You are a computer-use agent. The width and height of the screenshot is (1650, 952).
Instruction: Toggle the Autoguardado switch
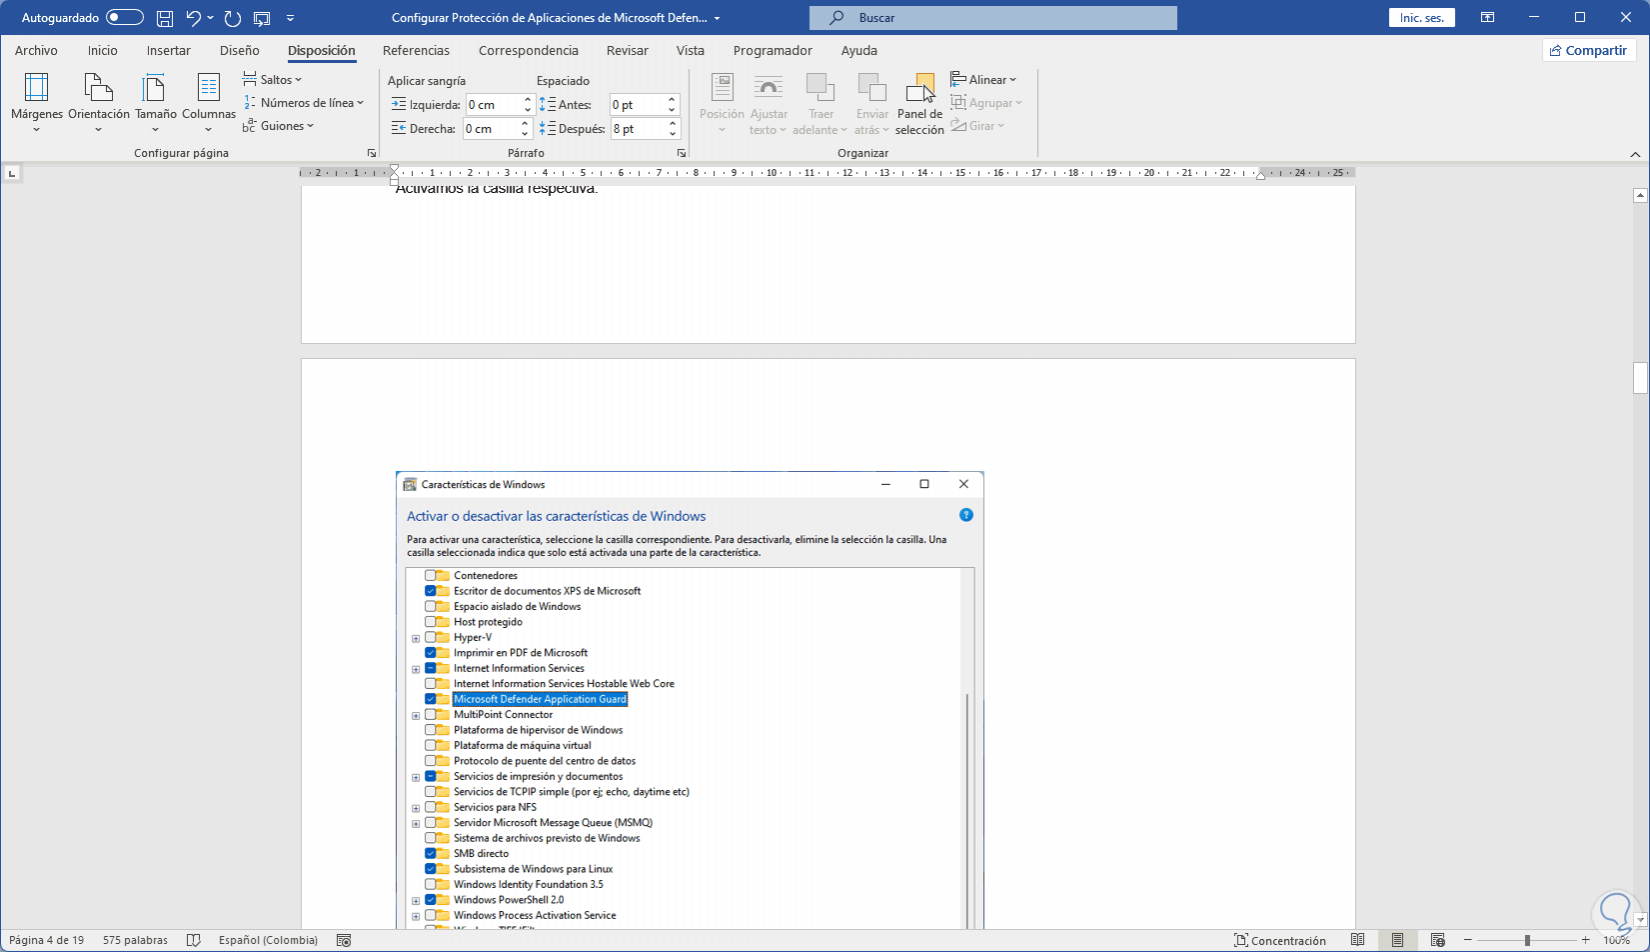(x=125, y=18)
